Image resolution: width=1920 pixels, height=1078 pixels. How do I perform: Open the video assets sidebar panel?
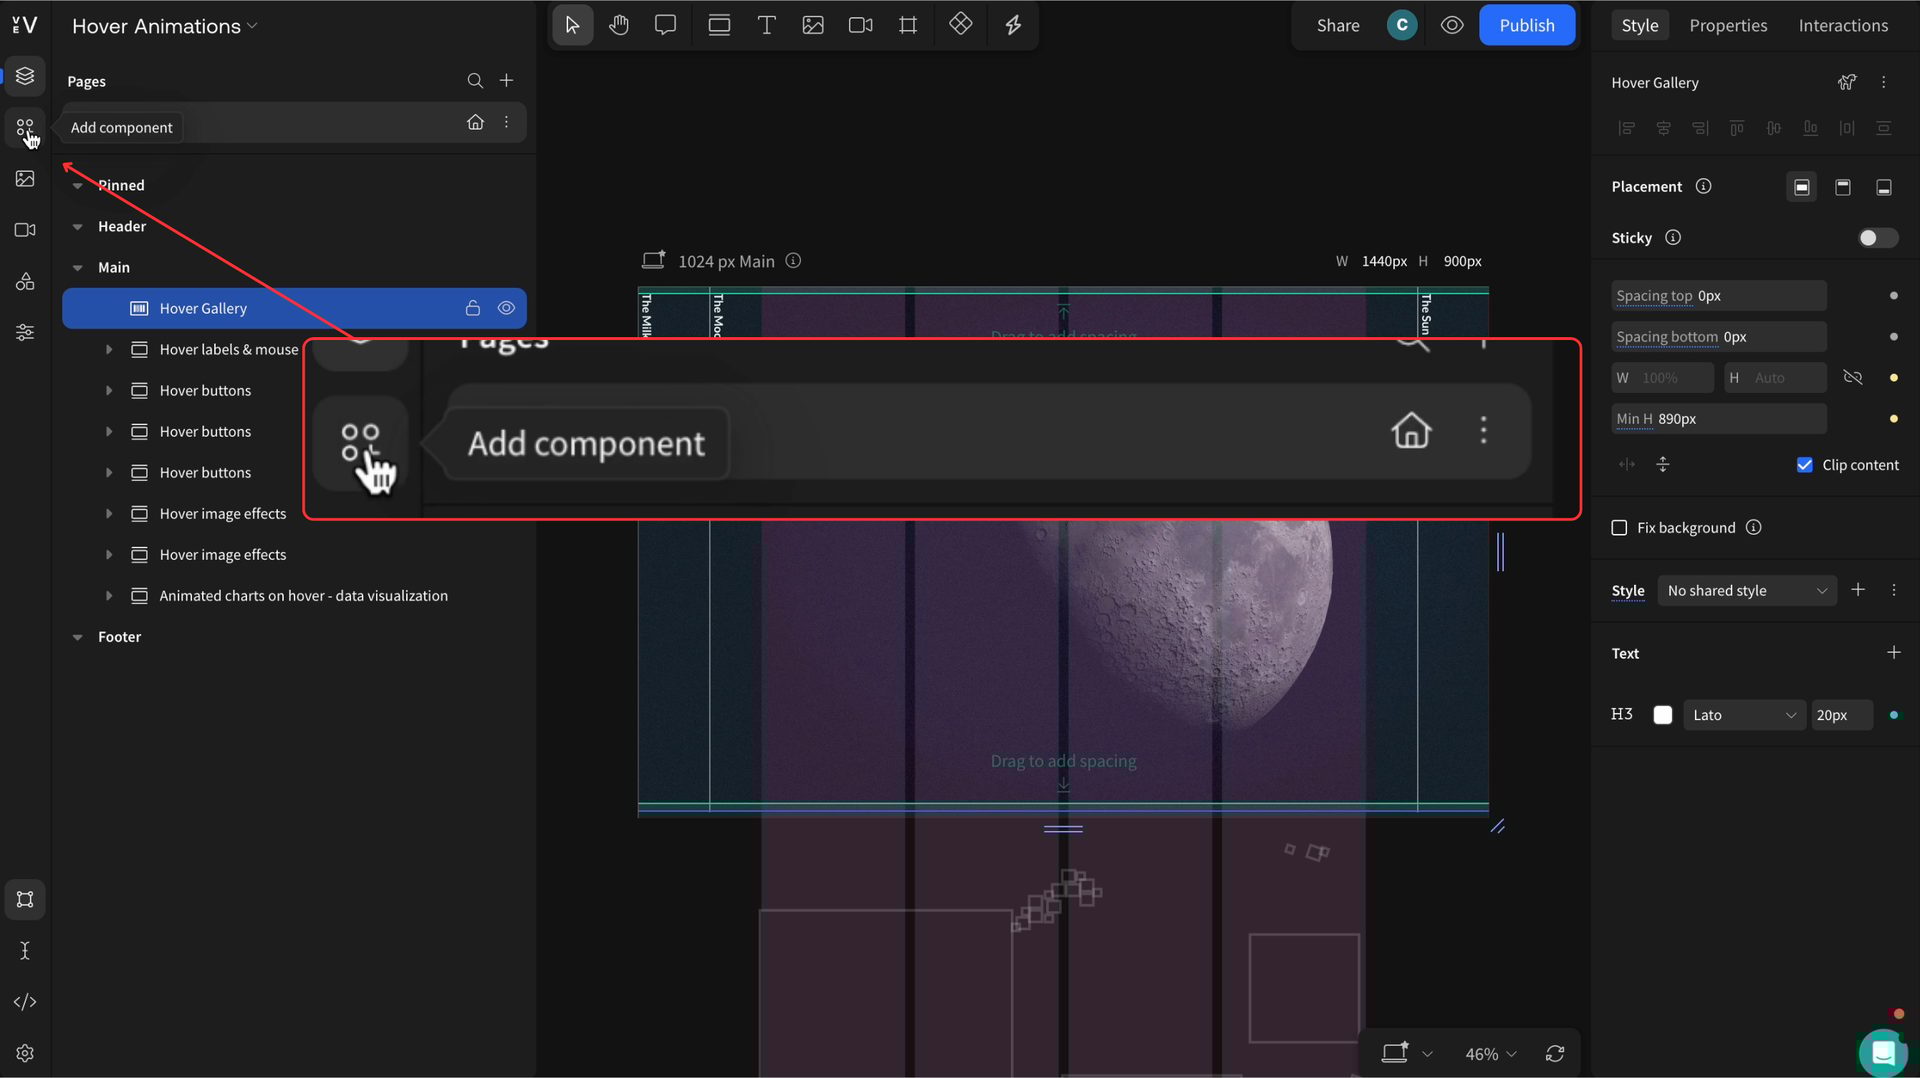(25, 230)
